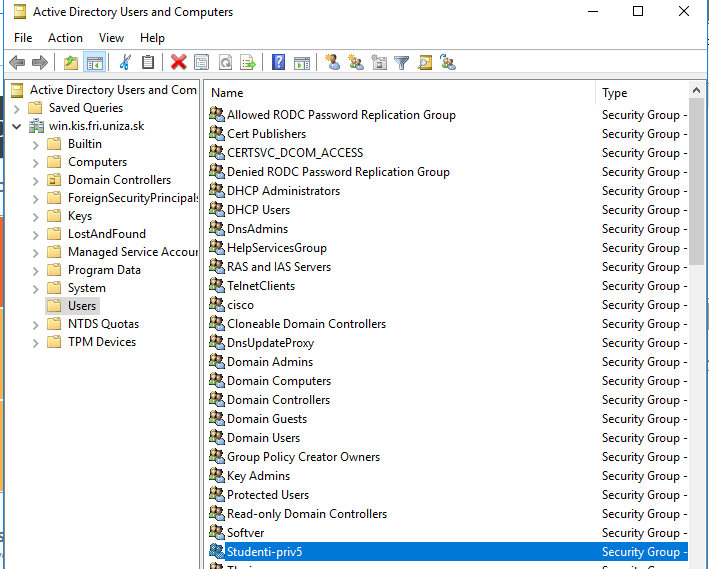Click the Filter funnel icon
This screenshot has height=569, width=709.
coord(402,62)
